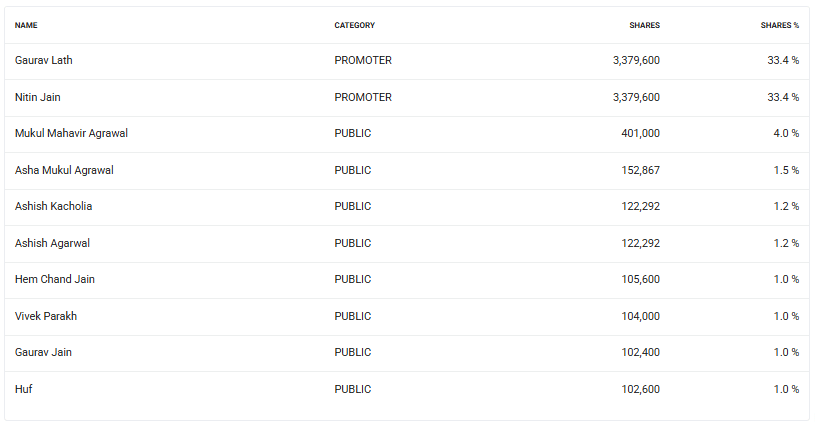Screen dimensions: 815x425
Task: Select the 401,000 shares value
Action: (638, 133)
